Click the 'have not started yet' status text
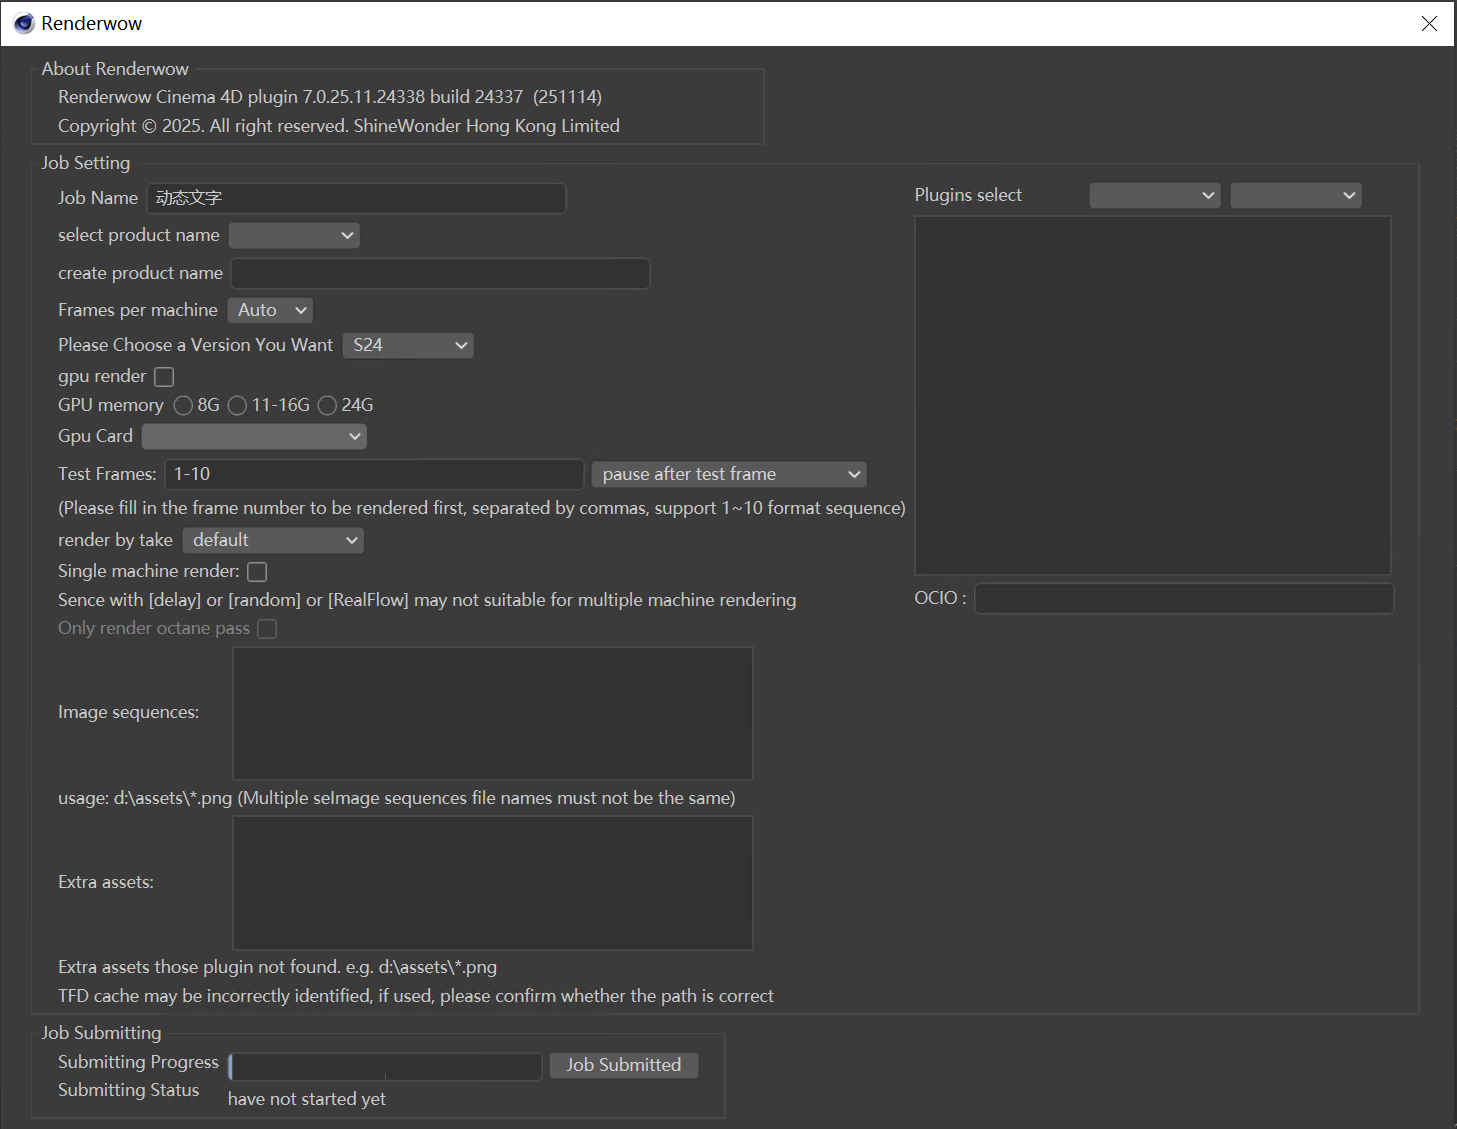The width and height of the screenshot is (1457, 1129). pos(307,1099)
